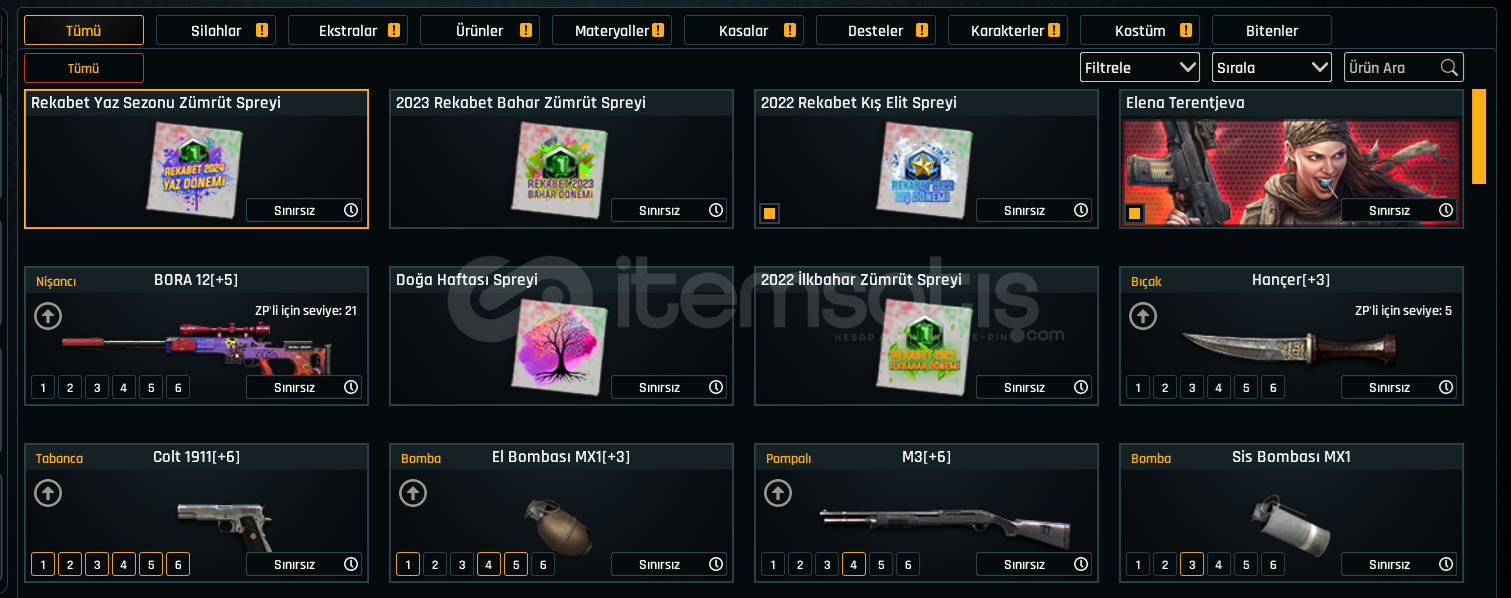Toggle the orange checkbox on Elena Terentjeva
This screenshot has height=598, width=1511.
[x=1134, y=213]
